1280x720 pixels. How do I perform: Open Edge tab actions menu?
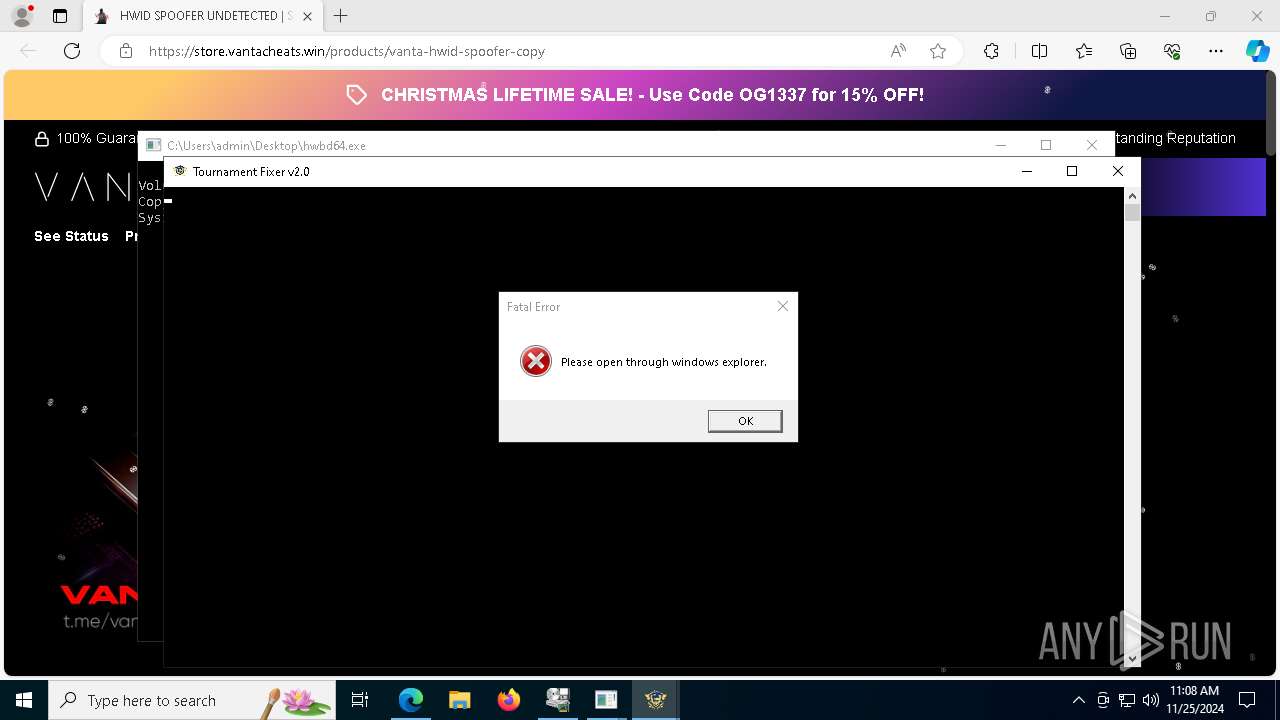click(60, 16)
